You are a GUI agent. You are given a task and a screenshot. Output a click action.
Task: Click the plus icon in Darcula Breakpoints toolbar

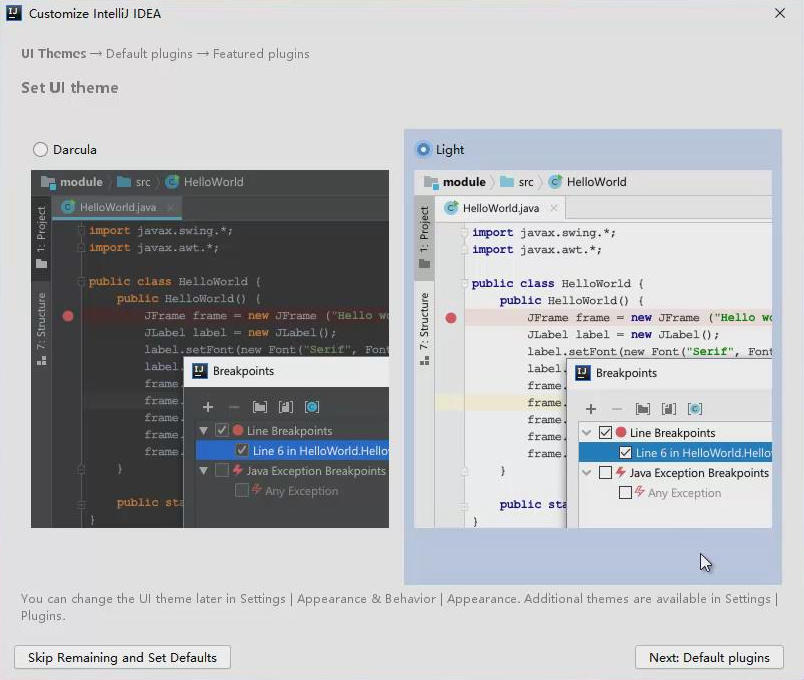coord(208,407)
